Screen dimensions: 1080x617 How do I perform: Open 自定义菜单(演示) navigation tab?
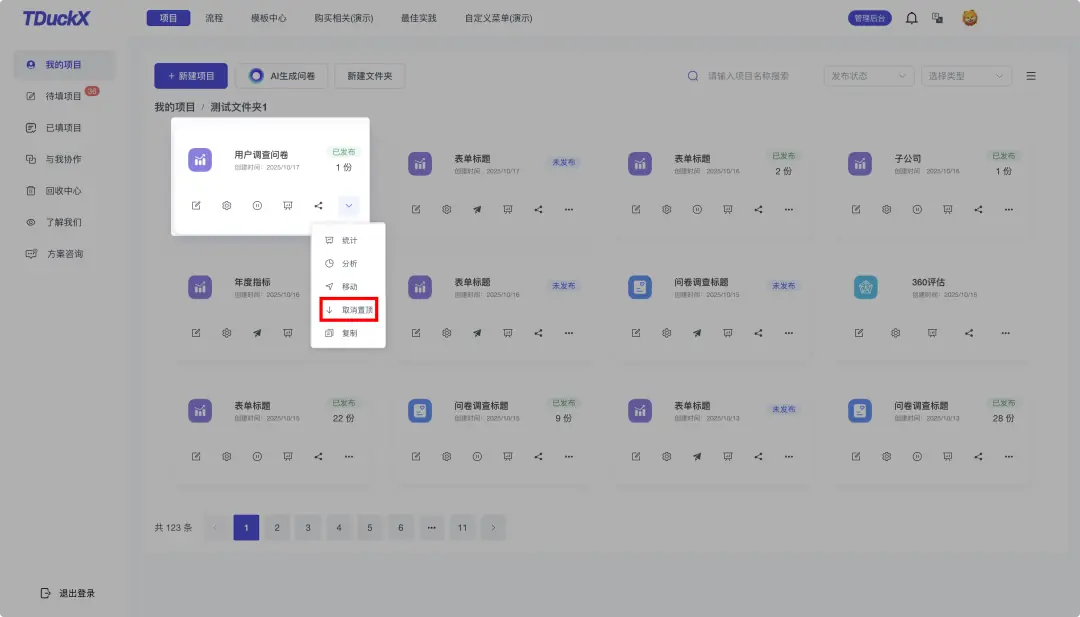pos(498,18)
